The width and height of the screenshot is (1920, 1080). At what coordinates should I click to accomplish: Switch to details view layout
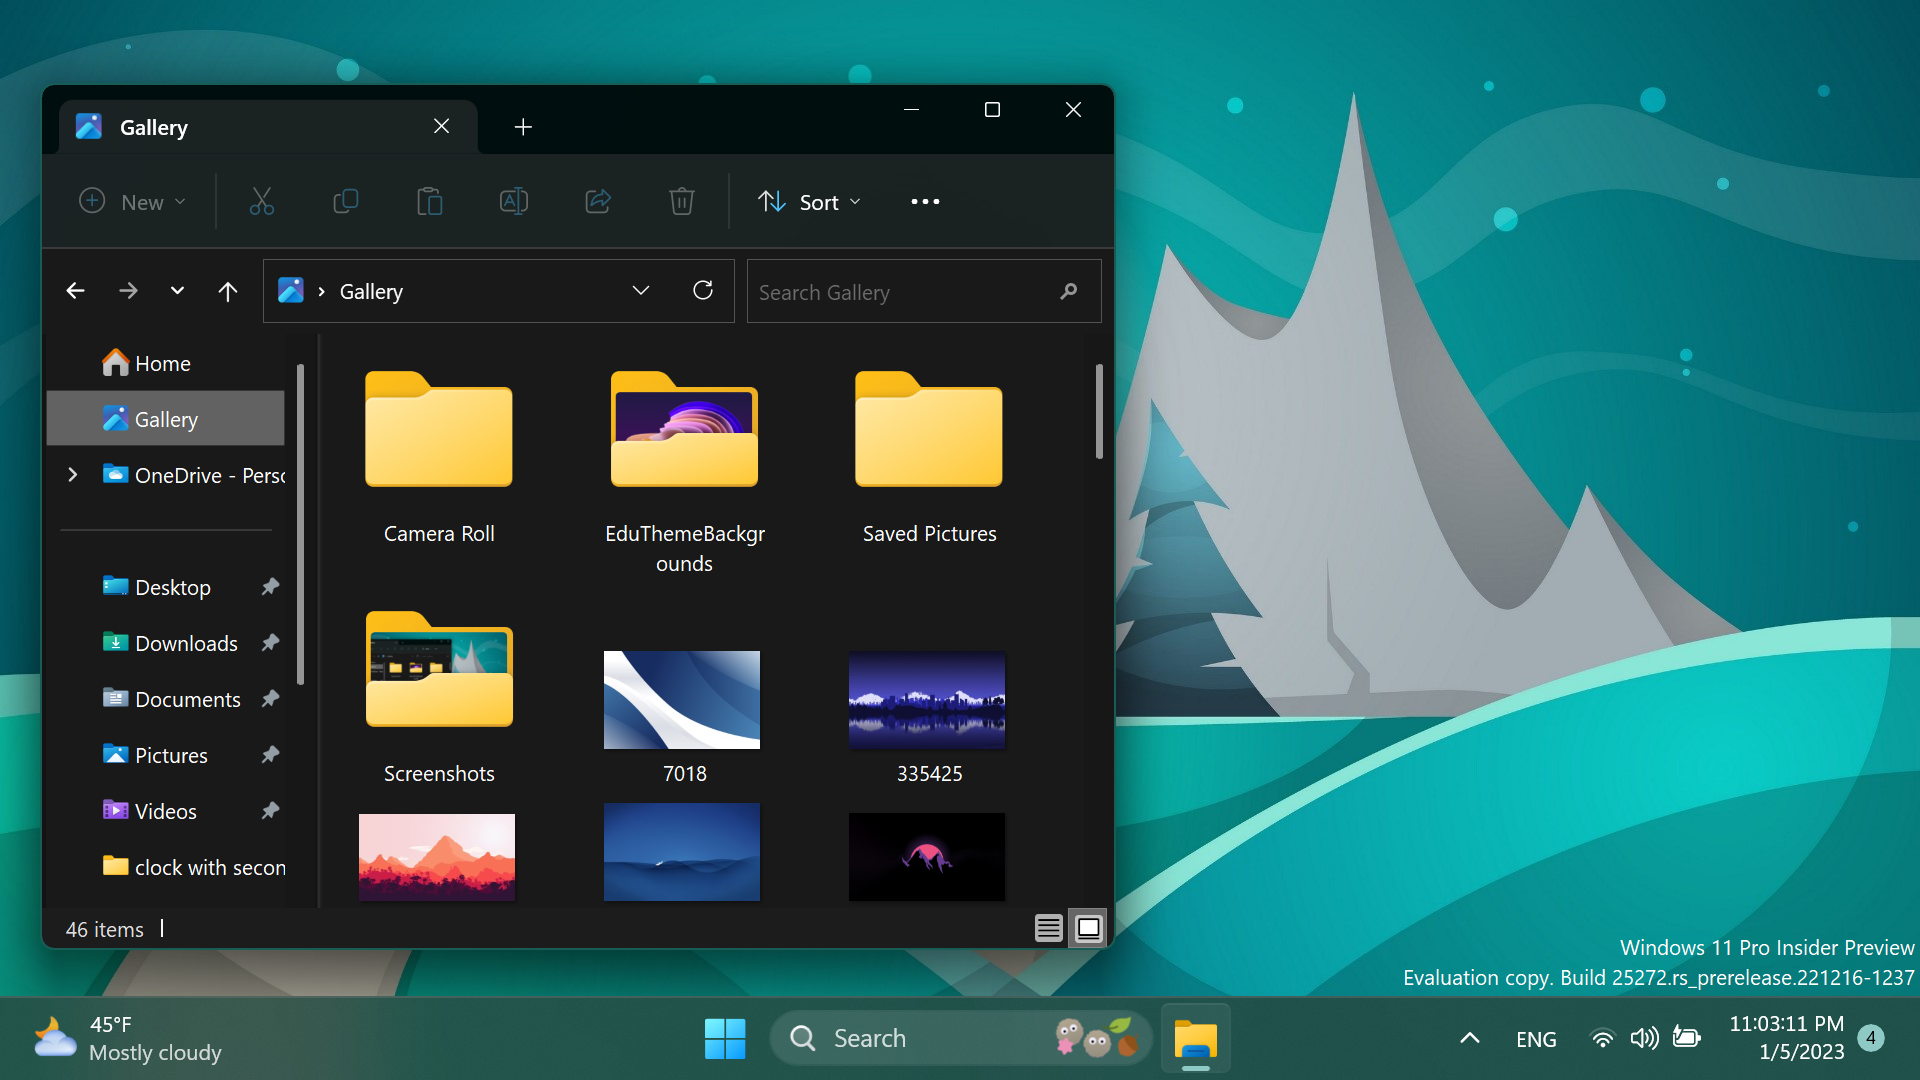[1048, 928]
